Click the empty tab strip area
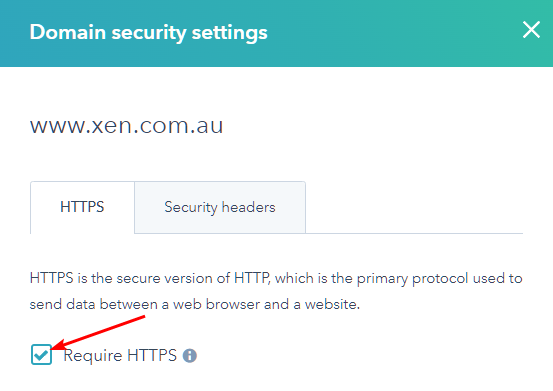Image resolution: width=553 pixels, height=391 pixels. click(x=414, y=207)
